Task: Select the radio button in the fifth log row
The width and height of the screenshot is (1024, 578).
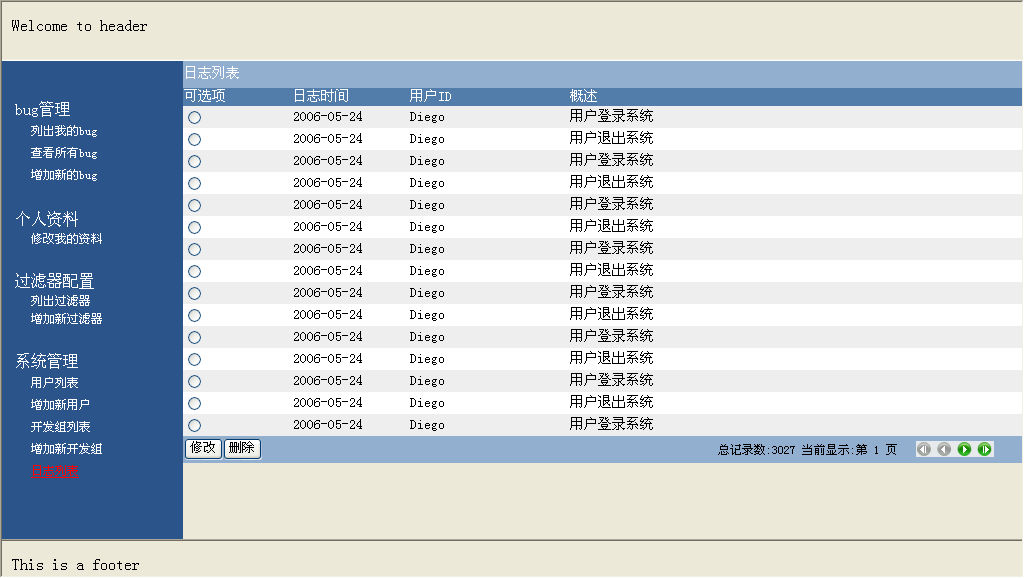Action: (x=195, y=206)
